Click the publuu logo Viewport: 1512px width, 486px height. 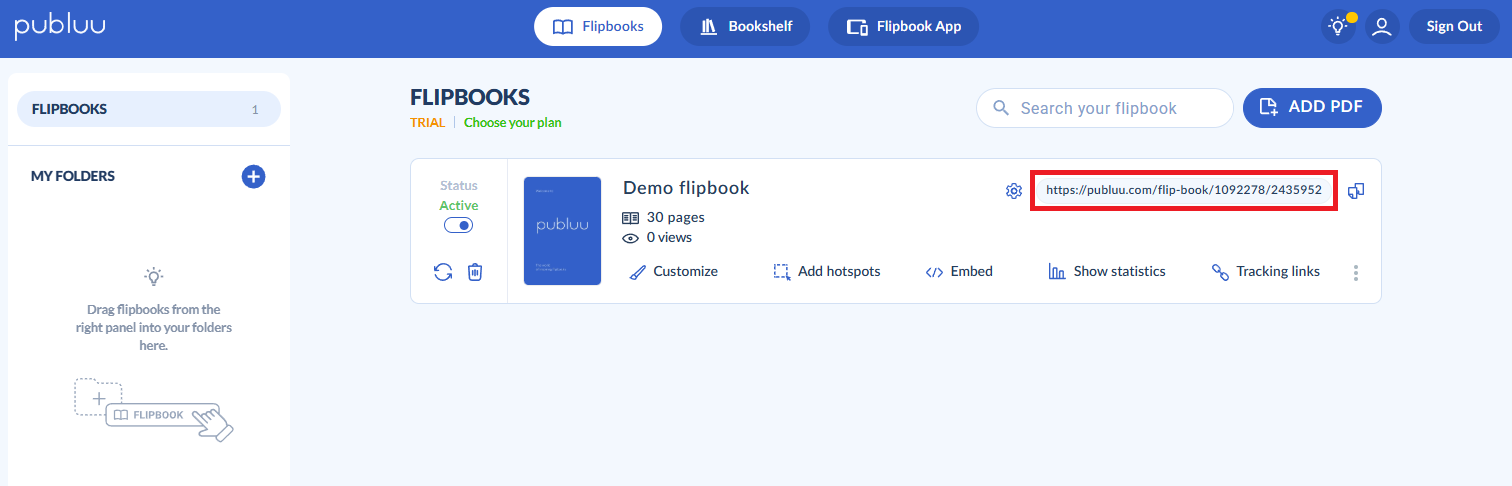pyautogui.click(x=59, y=27)
